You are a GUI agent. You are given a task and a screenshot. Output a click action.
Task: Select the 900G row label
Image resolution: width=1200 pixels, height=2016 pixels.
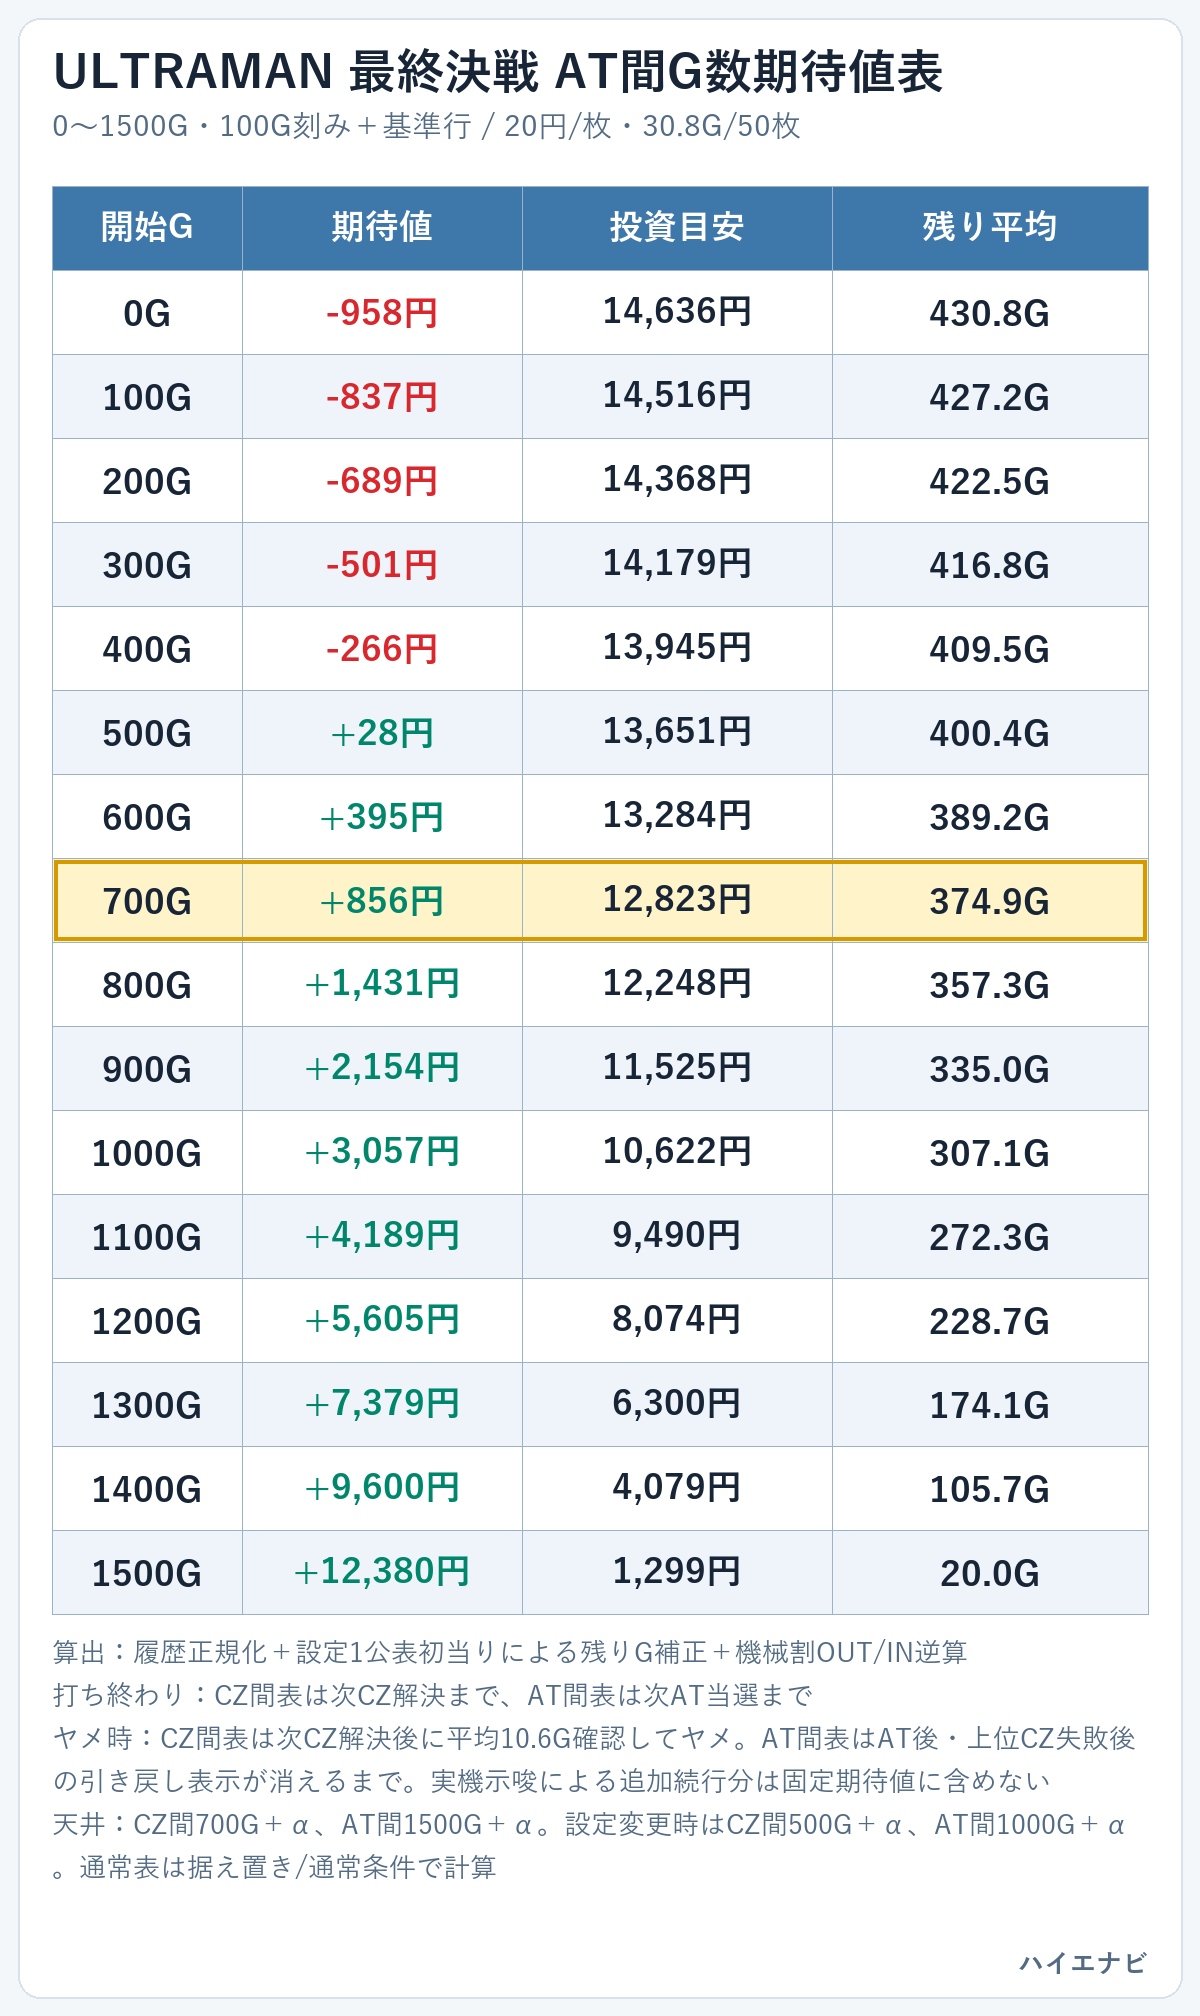147,1069
